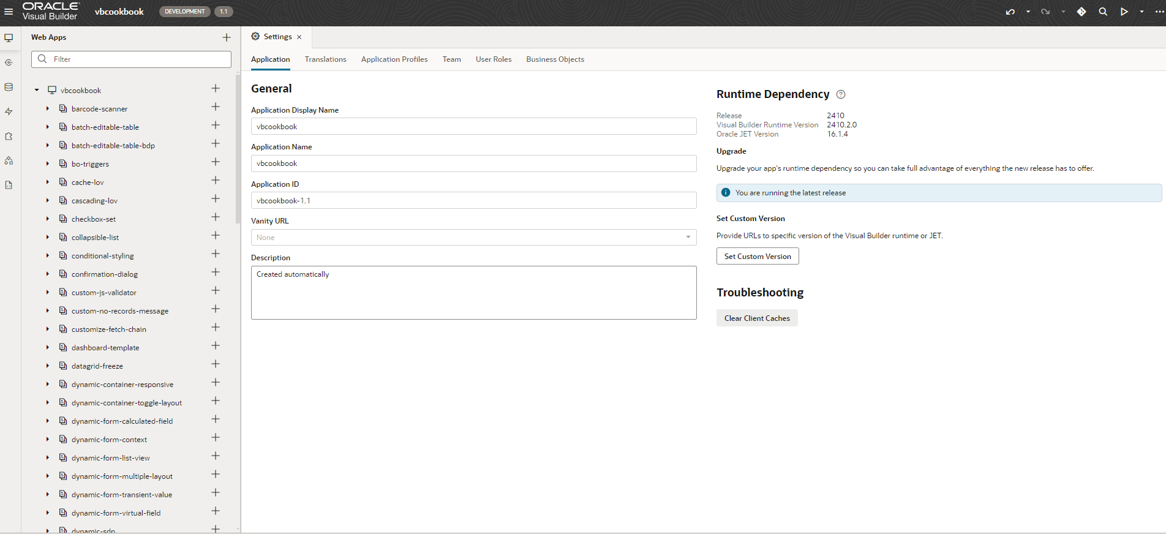
Task: Run the app with Preview play icon
Action: click(1124, 12)
